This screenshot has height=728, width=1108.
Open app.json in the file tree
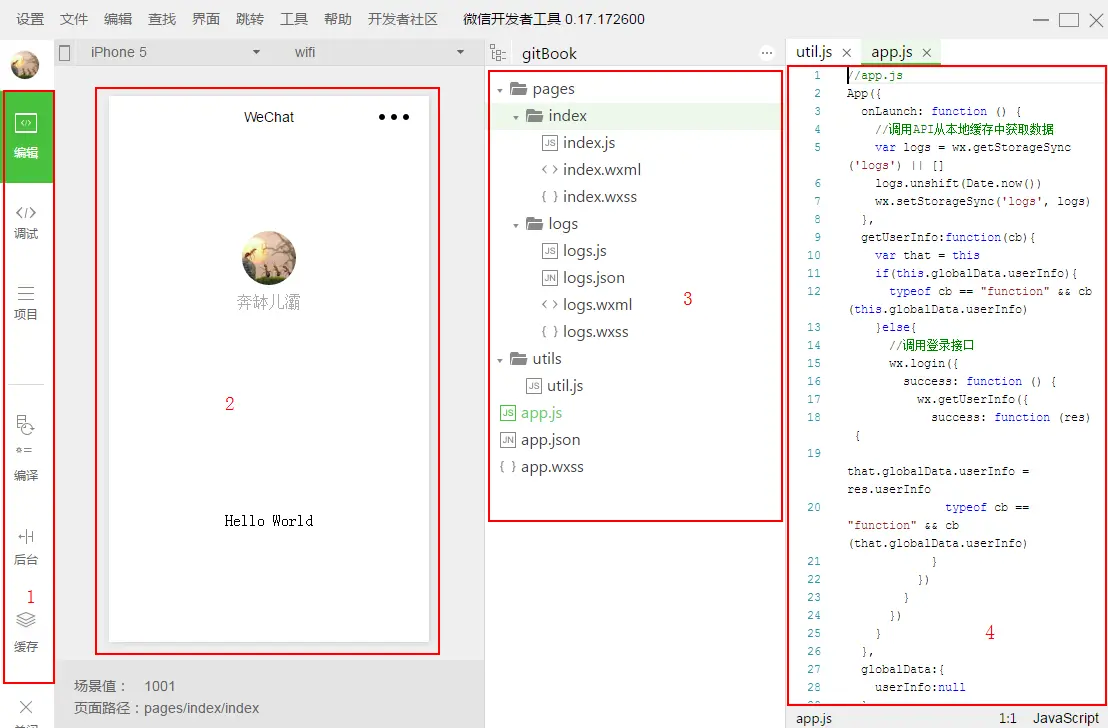click(x=550, y=440)
